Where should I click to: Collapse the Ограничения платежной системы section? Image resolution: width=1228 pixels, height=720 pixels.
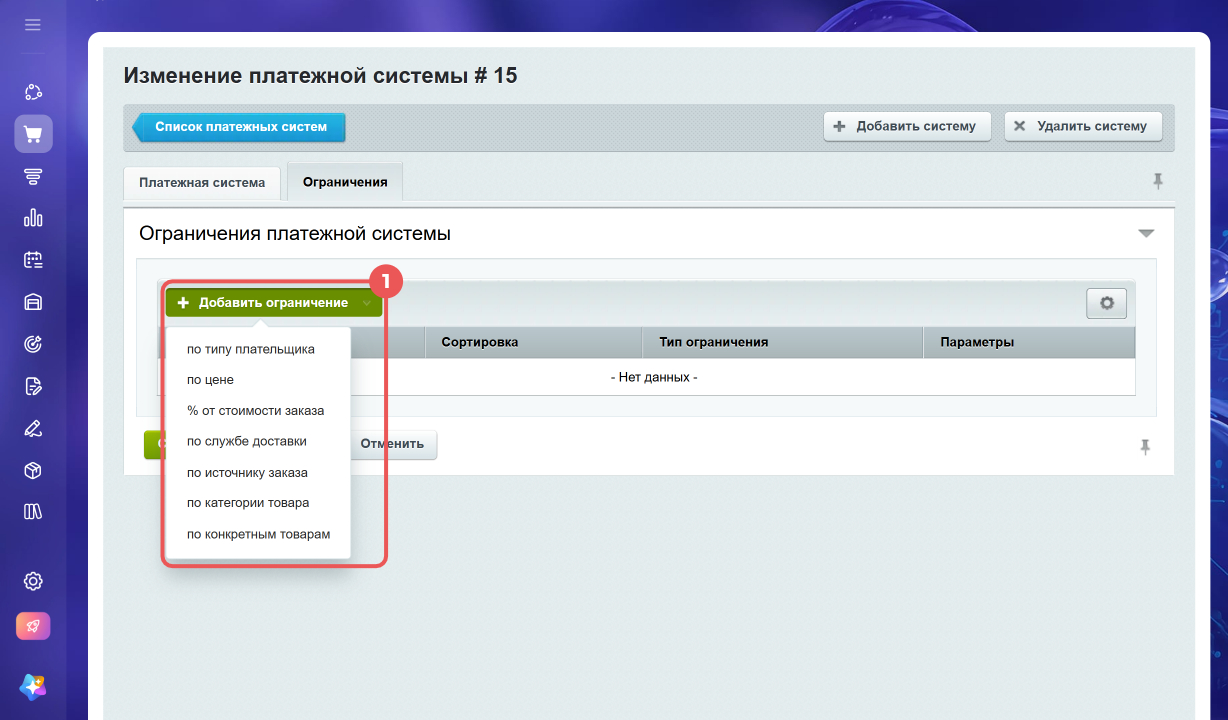[x=1146, y=233]
